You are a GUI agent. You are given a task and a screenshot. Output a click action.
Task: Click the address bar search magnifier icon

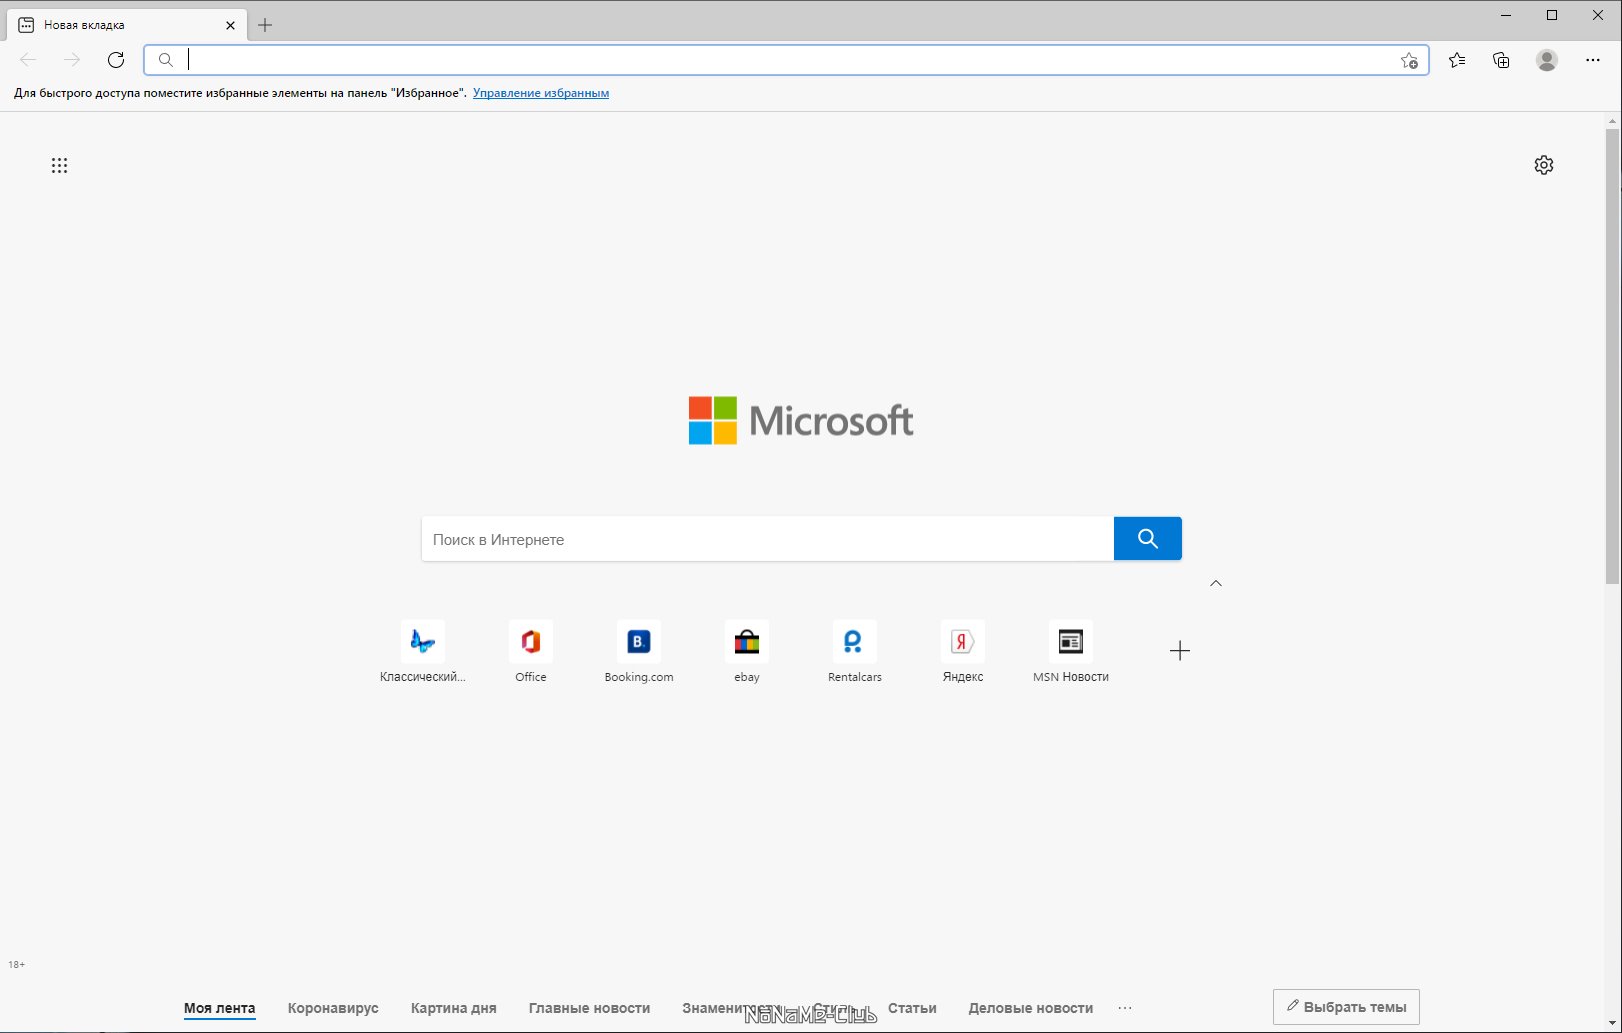pos(166,60)
